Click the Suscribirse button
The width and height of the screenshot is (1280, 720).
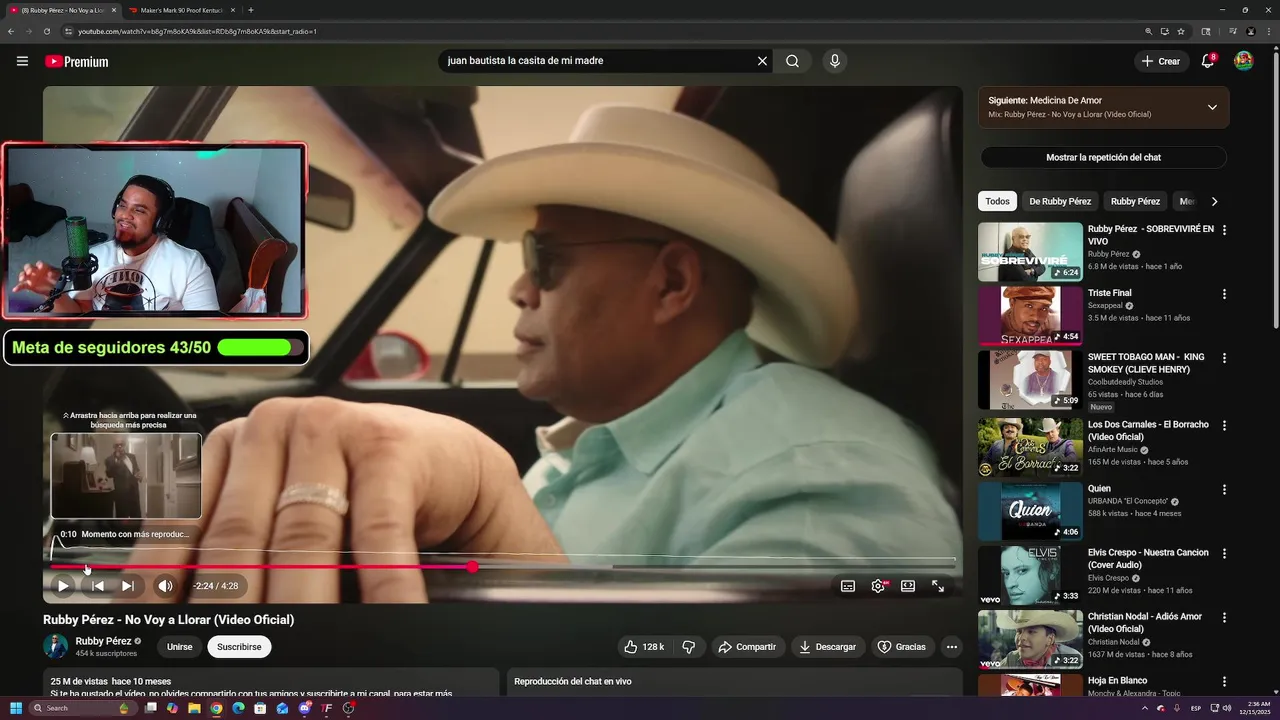pyautogui.click(x=239, y=647)
